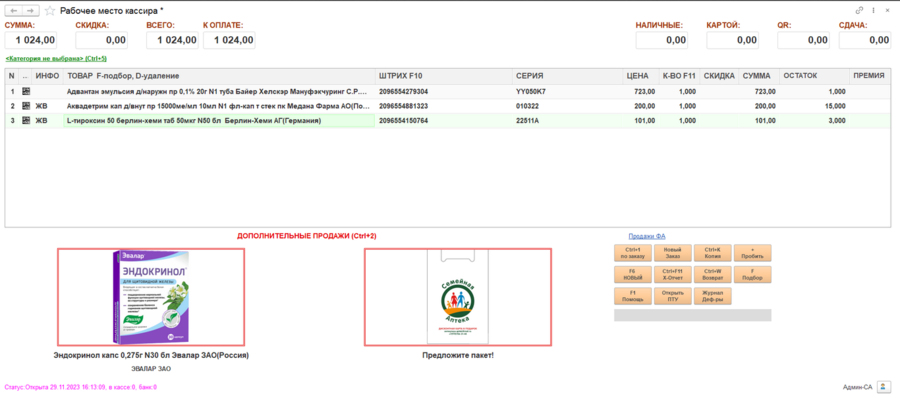Click the «Ctrl+1 по заказу» button
The image size is (900, 398).
[632, 253]
